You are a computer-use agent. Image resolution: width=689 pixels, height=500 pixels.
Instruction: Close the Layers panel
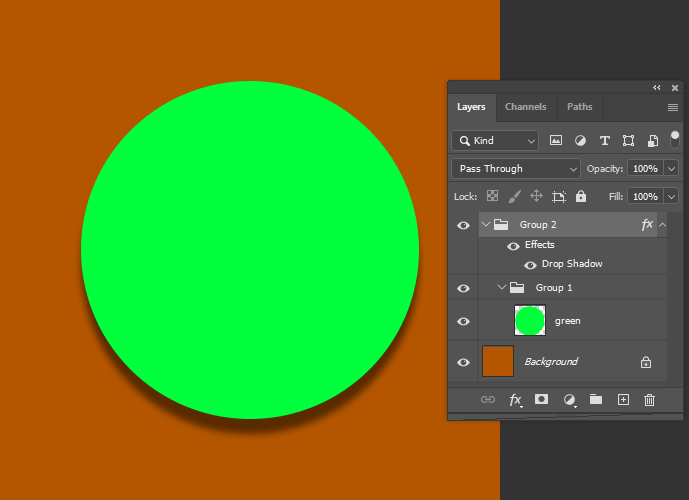675,88
